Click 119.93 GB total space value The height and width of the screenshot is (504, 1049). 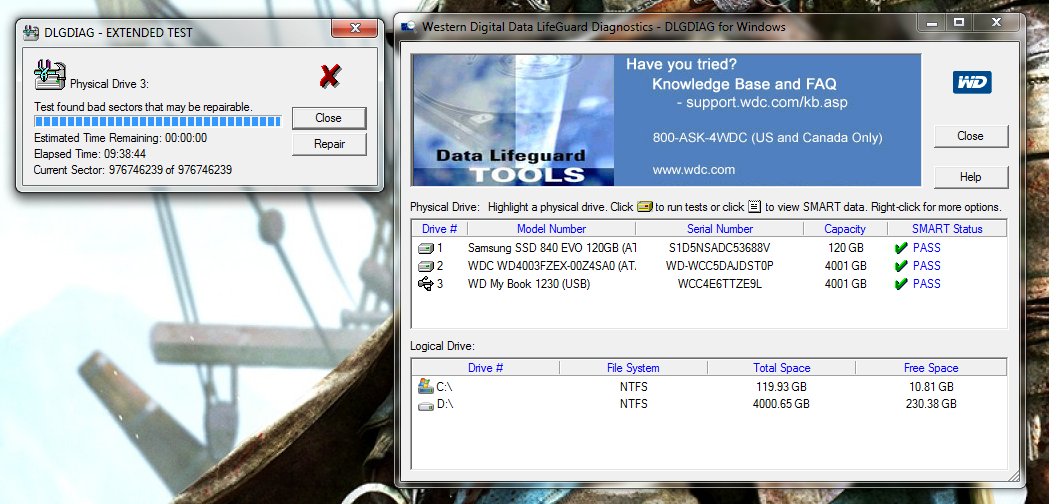click(x=781, y=387)
